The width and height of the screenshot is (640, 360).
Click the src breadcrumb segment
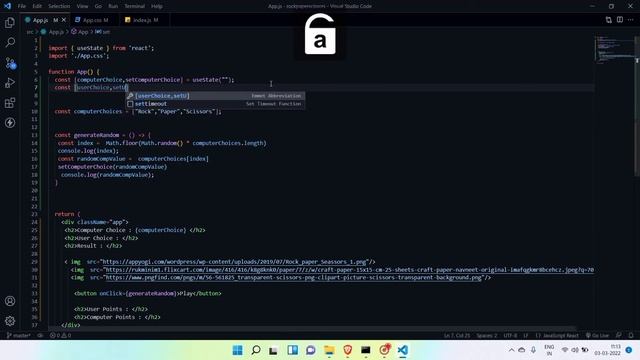pos(29,32)
